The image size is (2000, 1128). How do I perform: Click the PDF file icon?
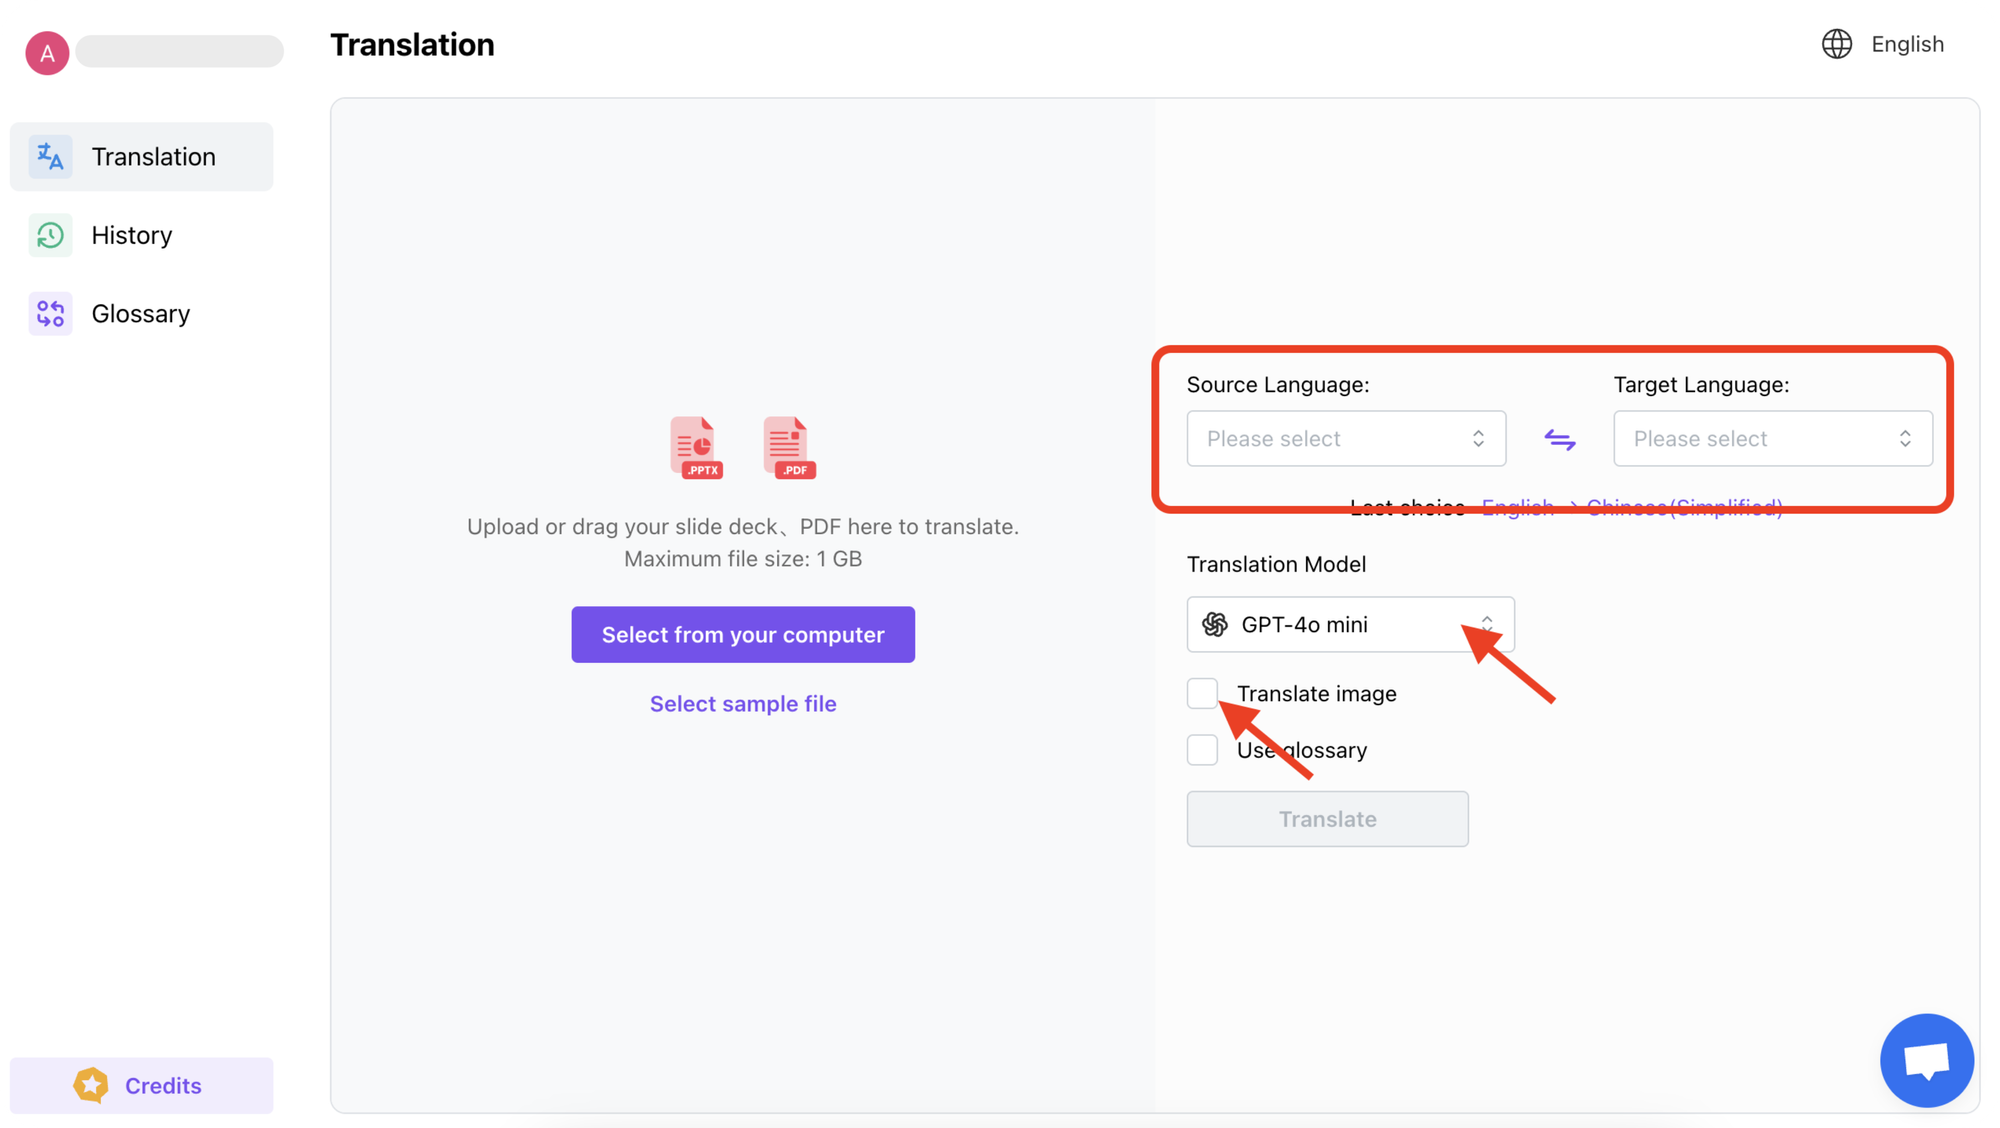[x=789, y=447]
